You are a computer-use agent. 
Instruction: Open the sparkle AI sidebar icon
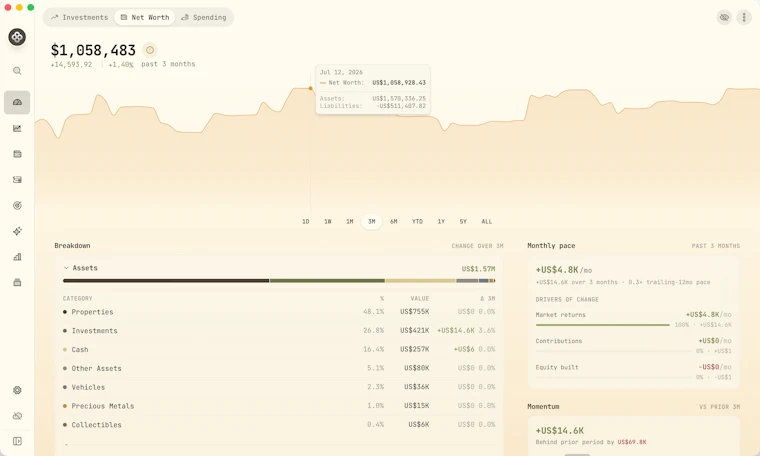[17, 231]
